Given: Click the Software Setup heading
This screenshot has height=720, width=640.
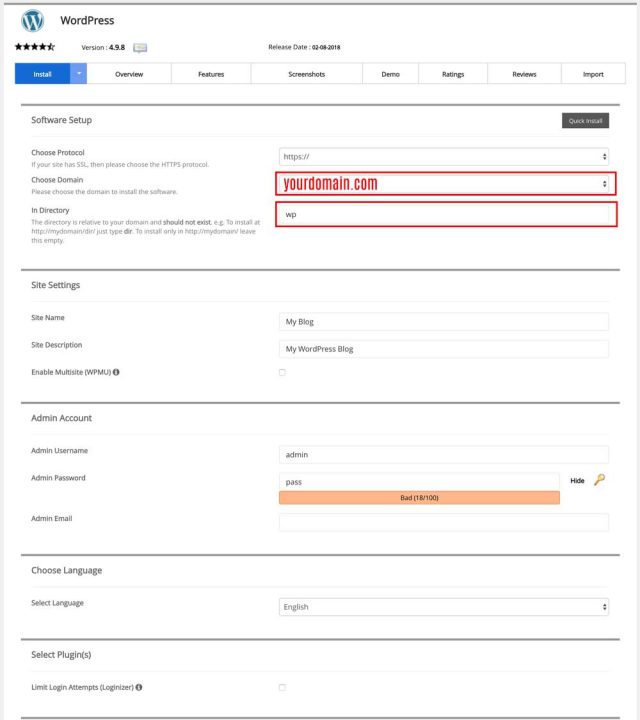Looking at the screenshot, I should (x=62, y=120).
